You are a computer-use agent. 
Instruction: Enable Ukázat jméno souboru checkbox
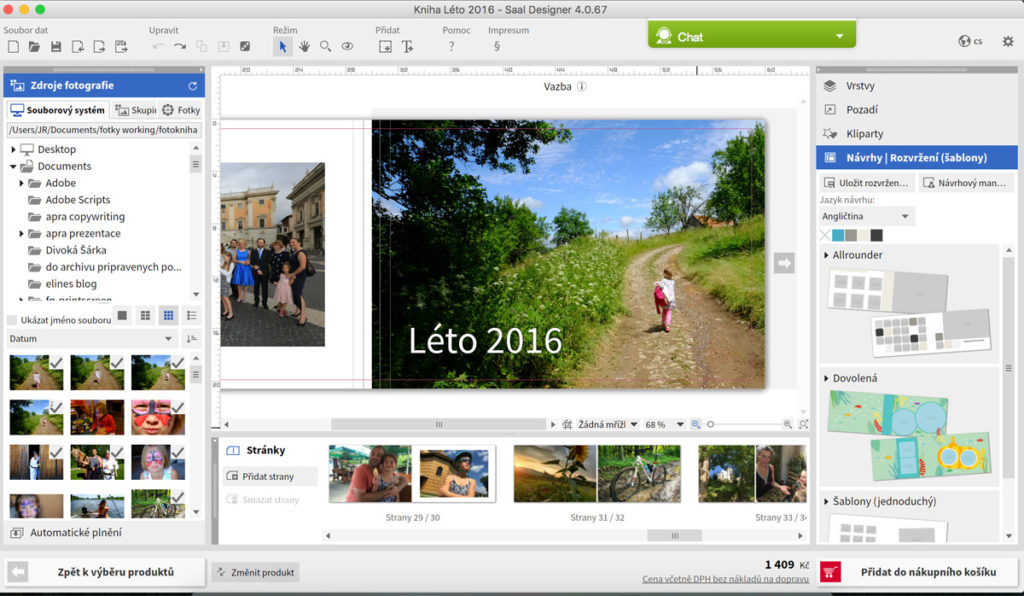click(x=12, y=320)
